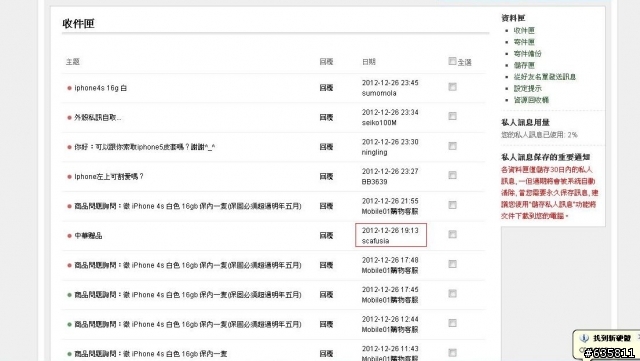Open the 中華贈品 message
The image size is (640, 361).
[88, 236]
